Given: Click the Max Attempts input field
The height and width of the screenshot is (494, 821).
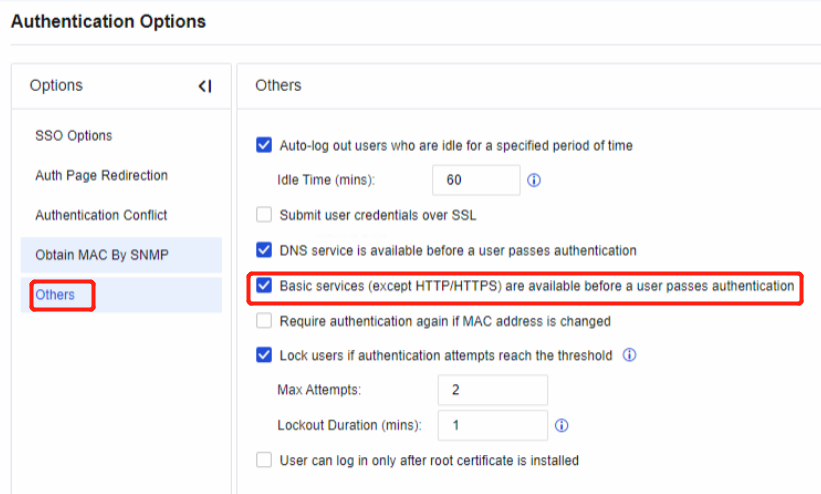Looking at the screenshot, I should click(x=492, y=390).
